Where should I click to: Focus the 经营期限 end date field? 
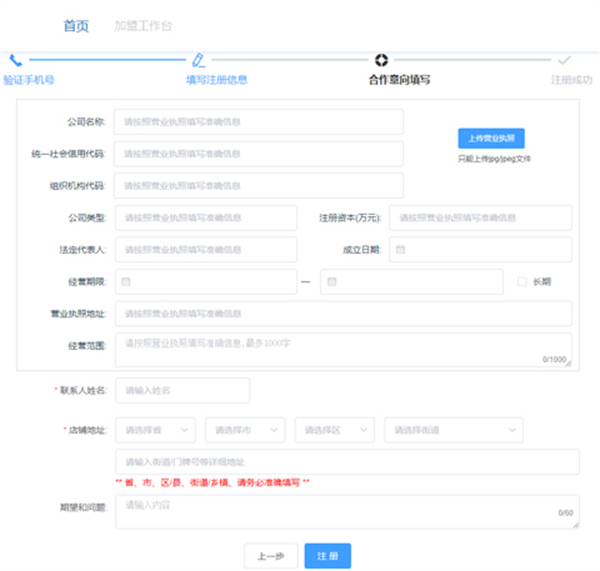[x=412, y=282]
